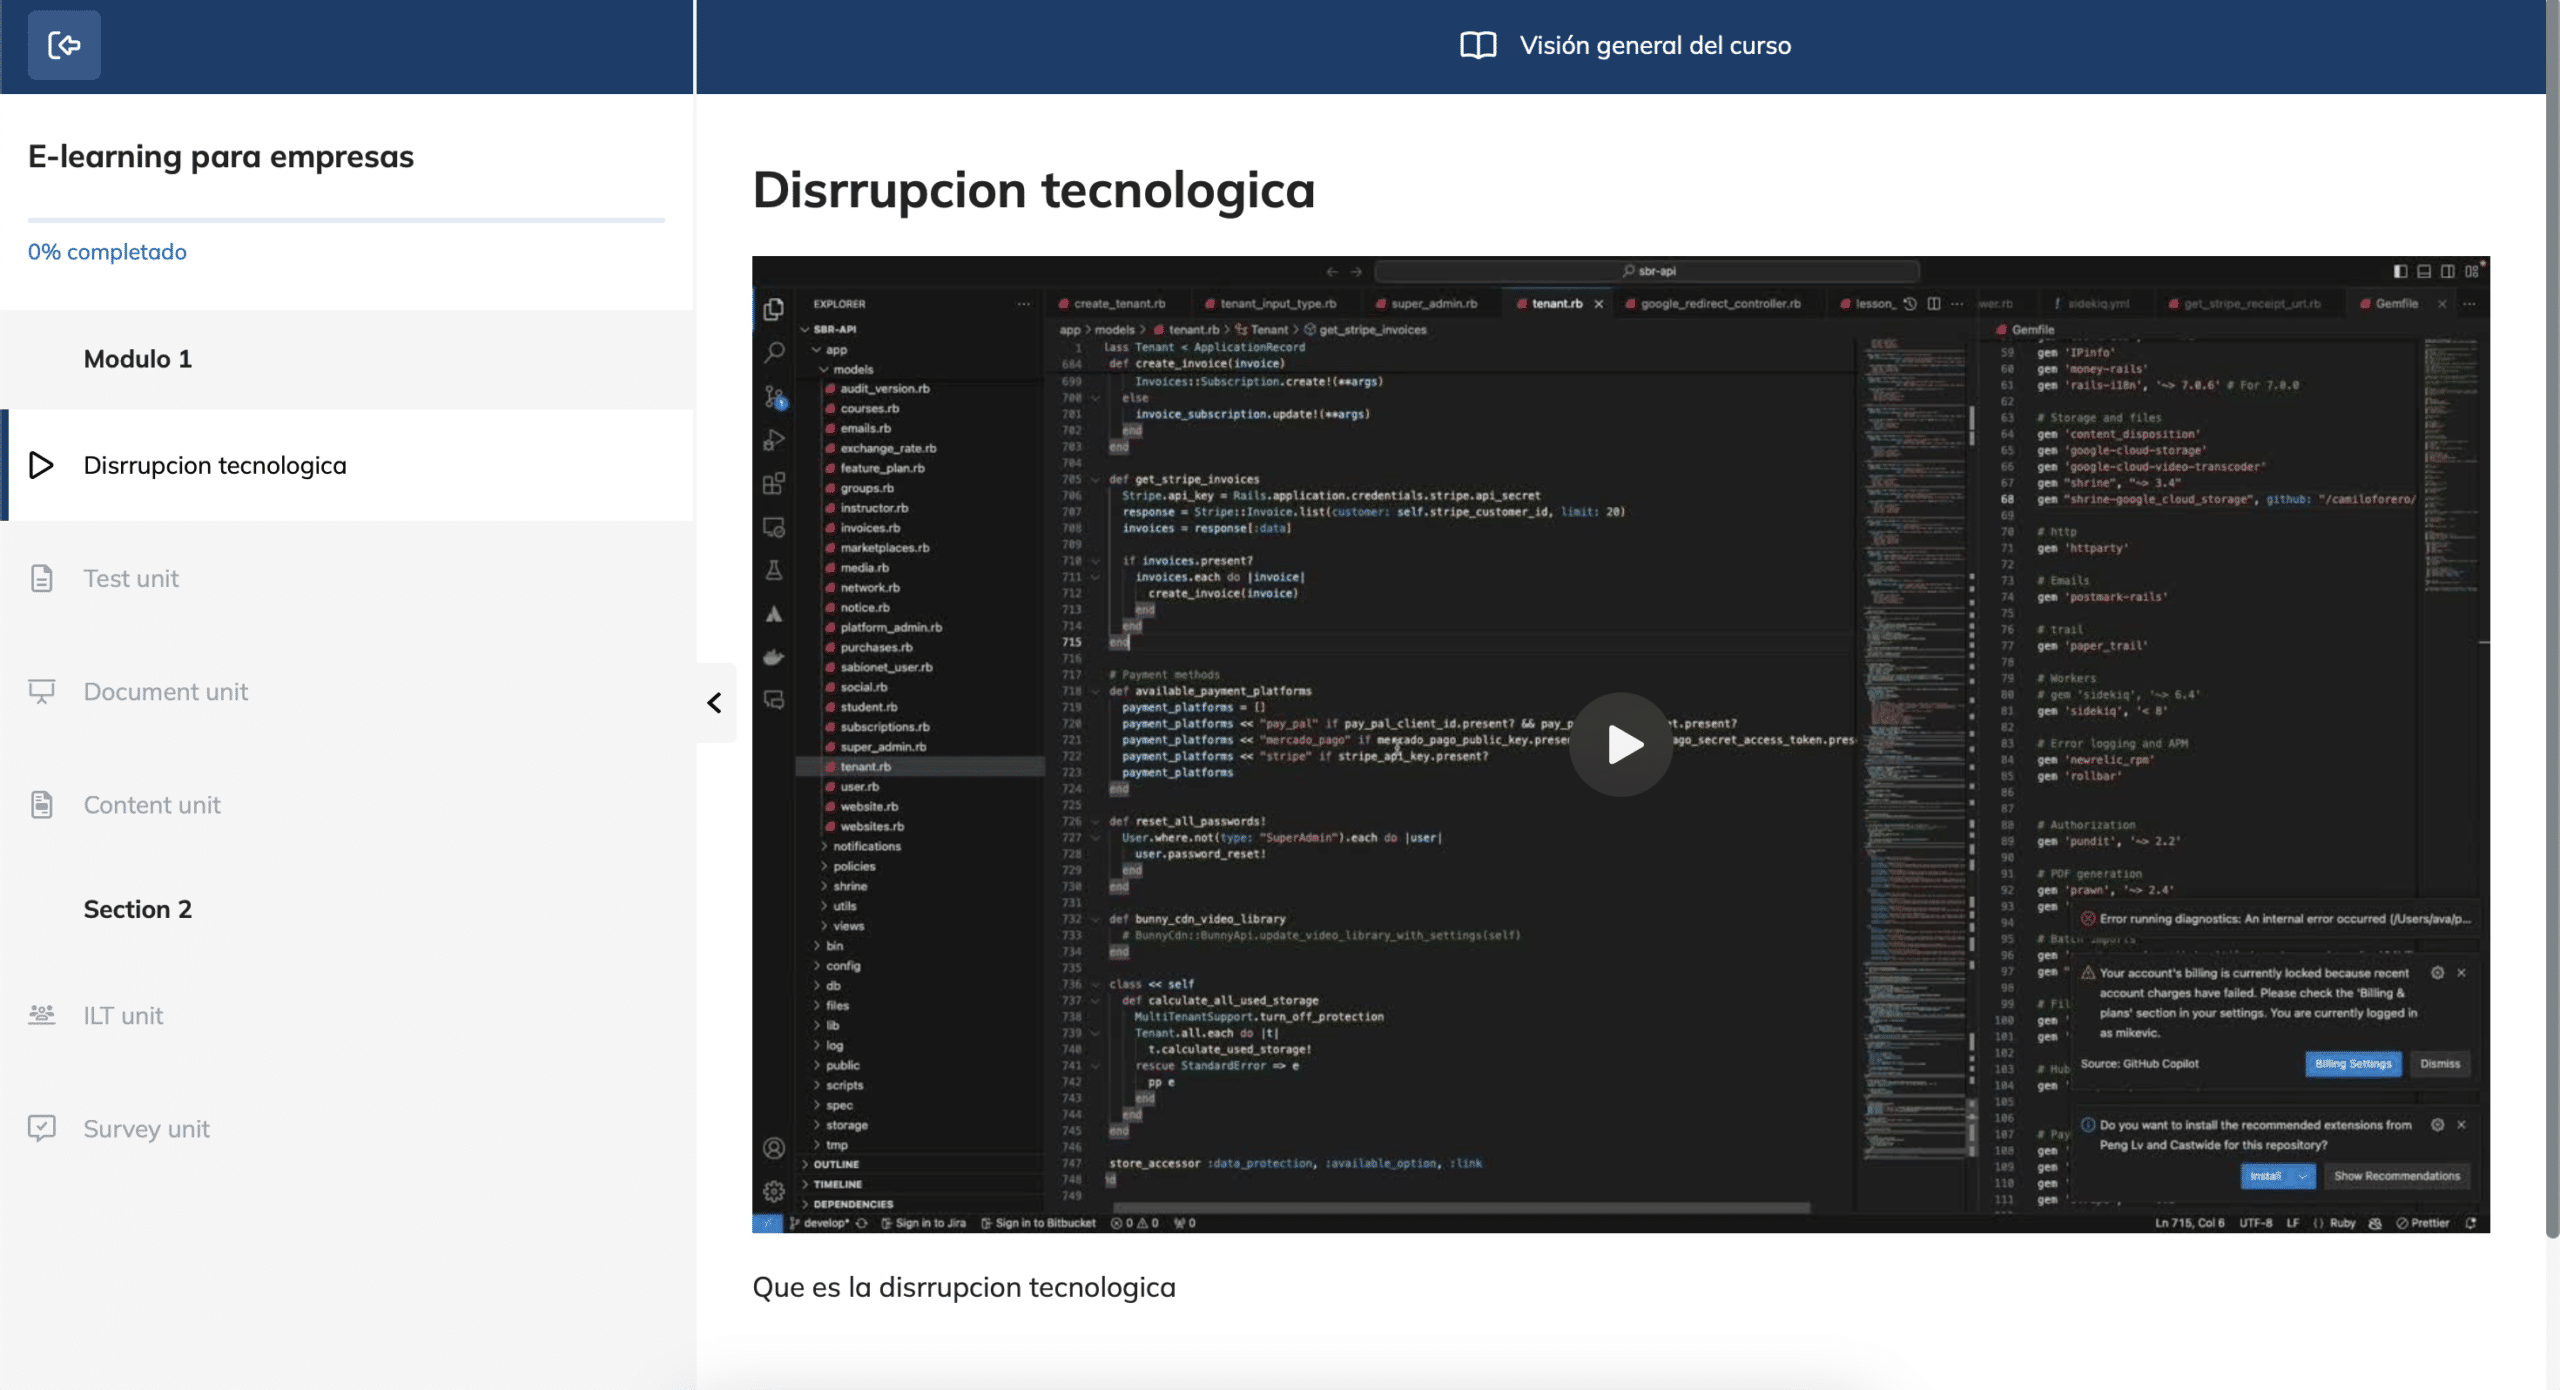The image size is (2560, 1390).
Task: Click the ILT unit lesson icon
Action: [x=41, y=1013]
